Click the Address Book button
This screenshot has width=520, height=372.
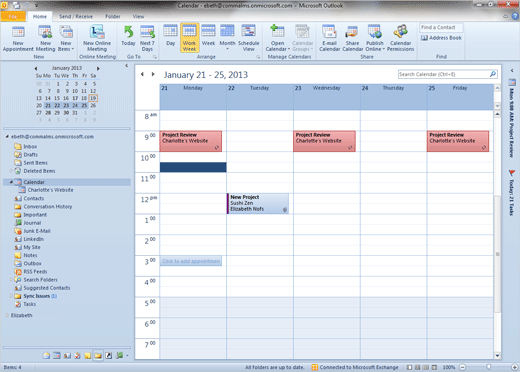pyautogui.click(x=441, y=38)
